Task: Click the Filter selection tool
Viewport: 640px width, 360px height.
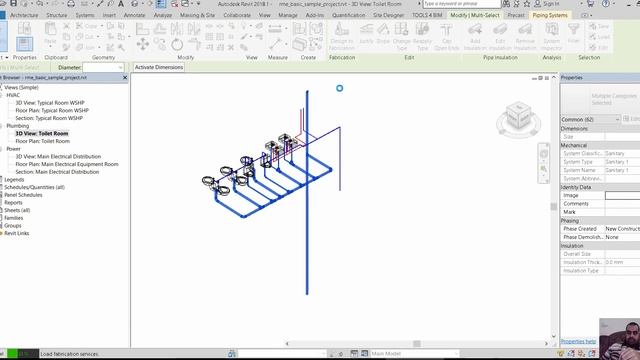Action: click(573, 33)
